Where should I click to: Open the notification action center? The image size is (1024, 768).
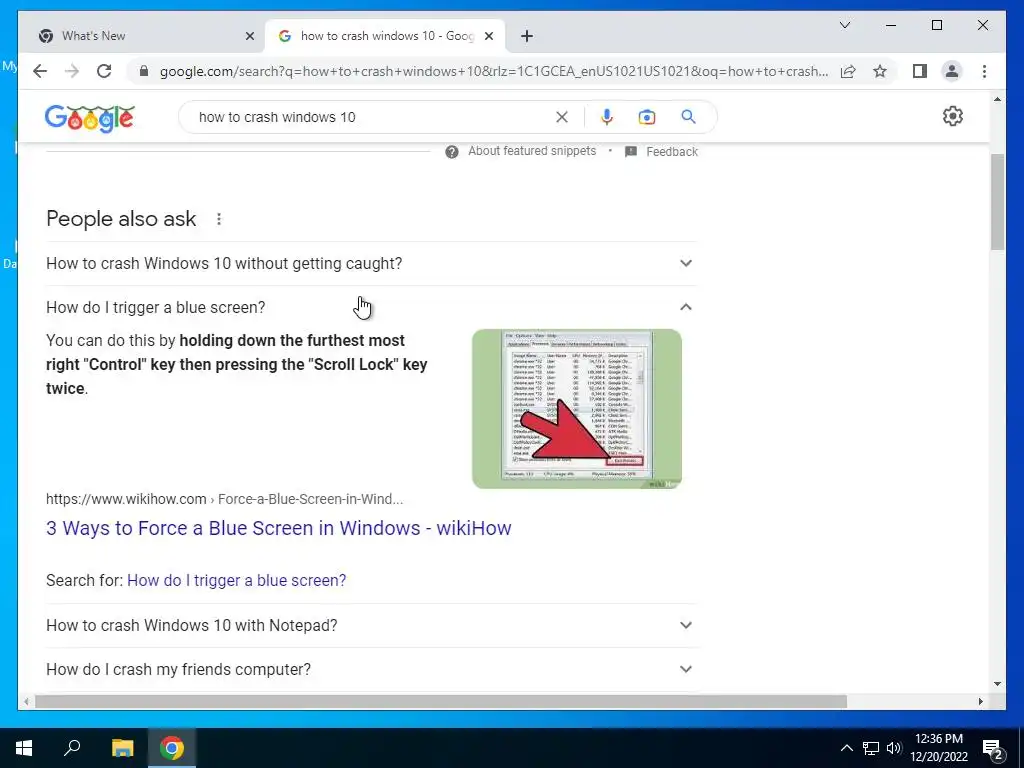coord(993,748)
